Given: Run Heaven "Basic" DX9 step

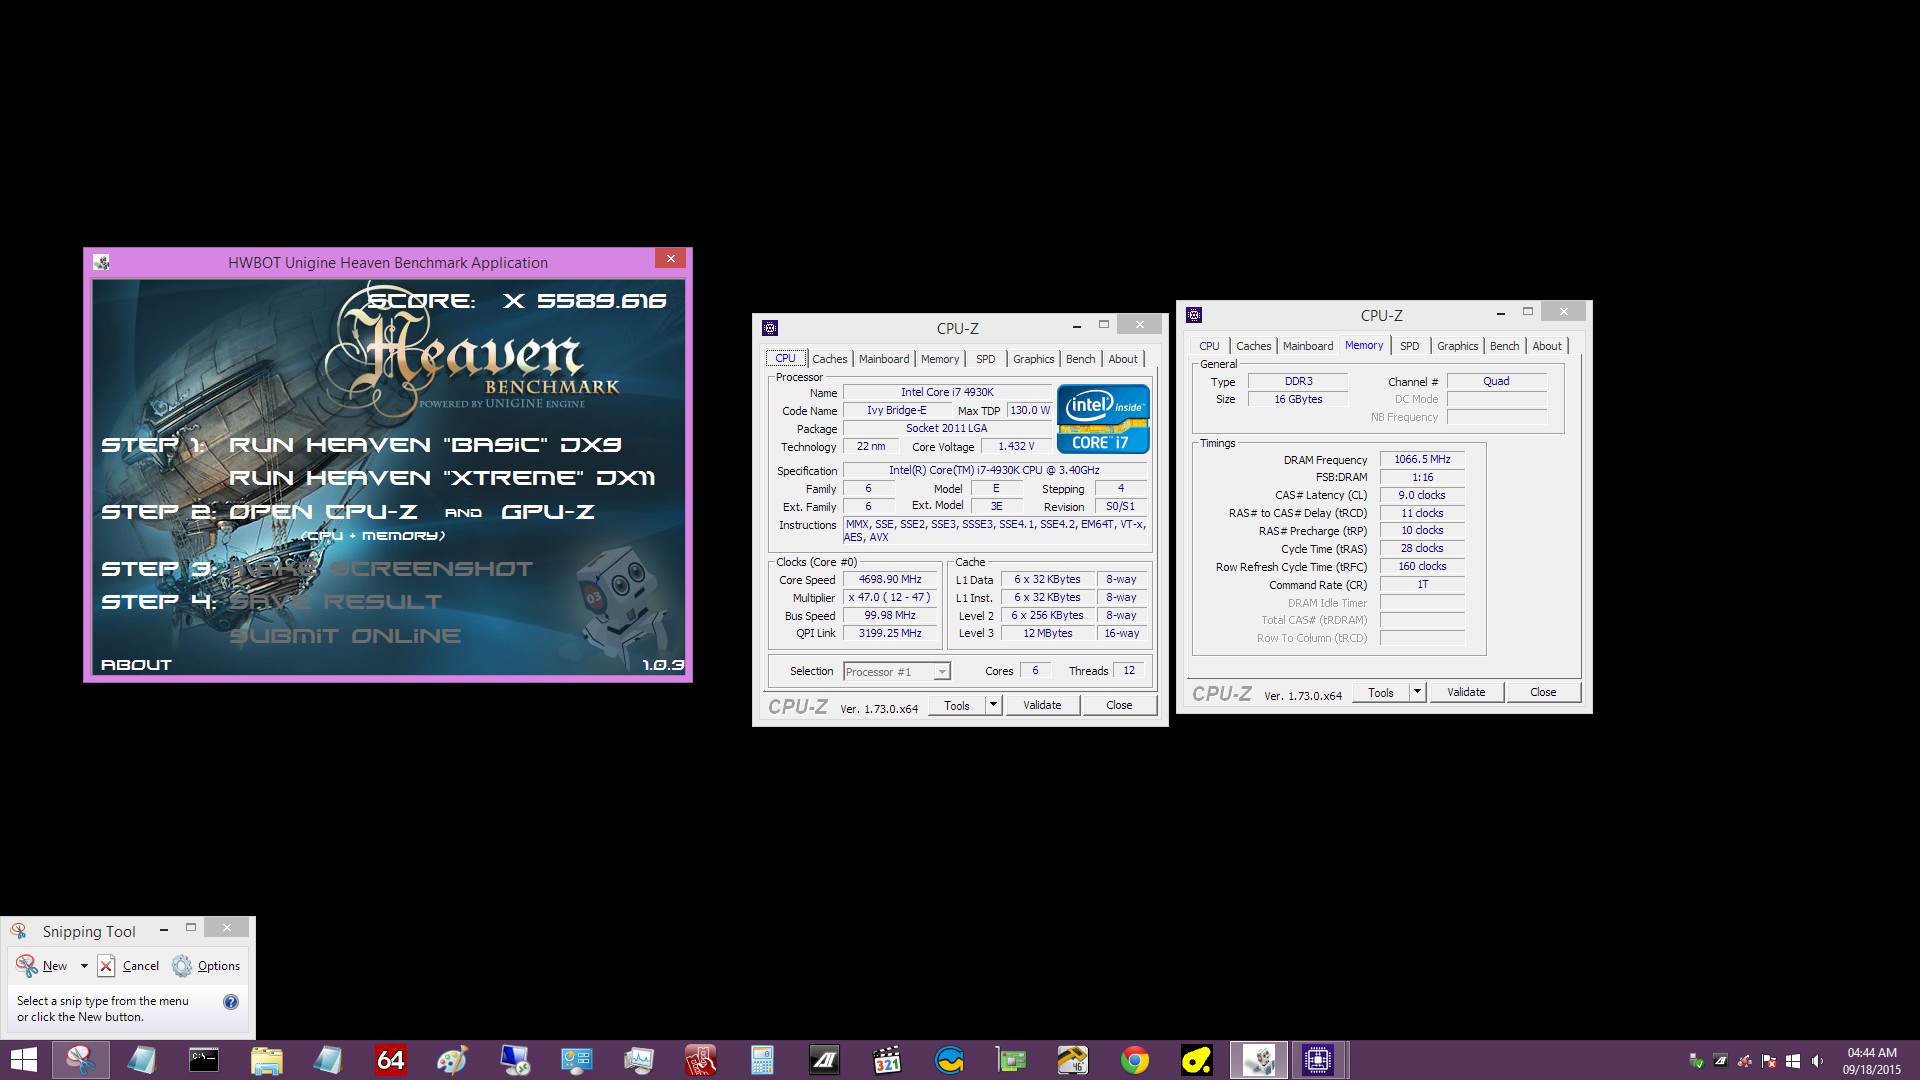Looking at the screenshot, I should [x=425, y=445].
